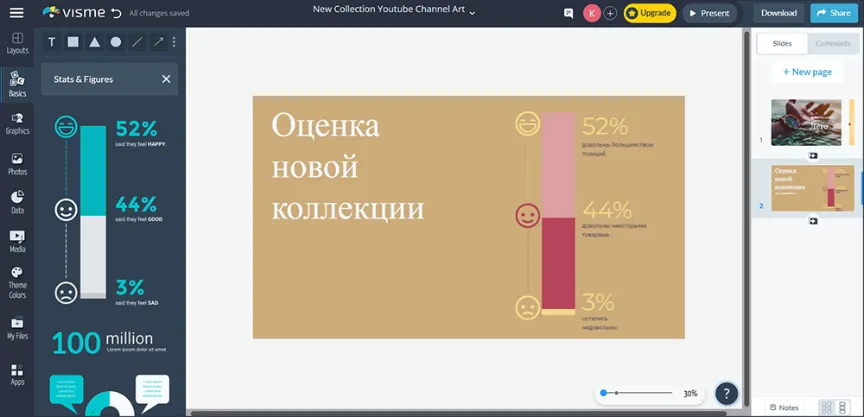
Task: Open the Notes panel
Action: (784, 408)
